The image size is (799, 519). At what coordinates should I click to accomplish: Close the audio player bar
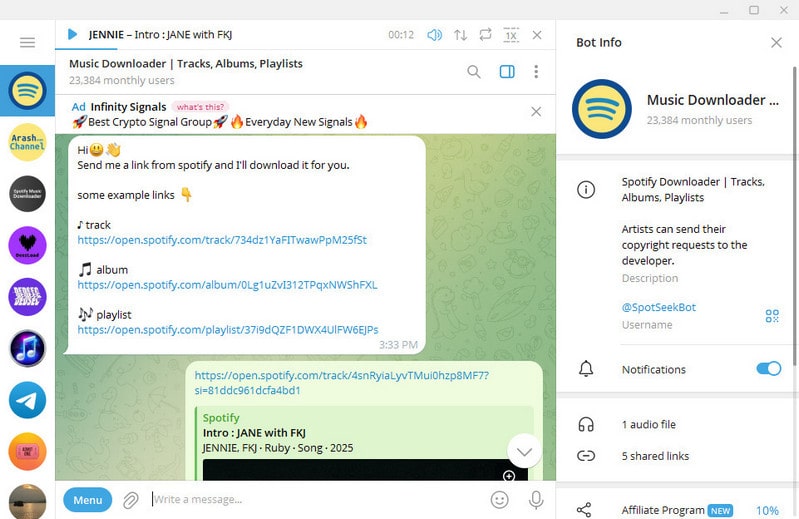[537, 35]
